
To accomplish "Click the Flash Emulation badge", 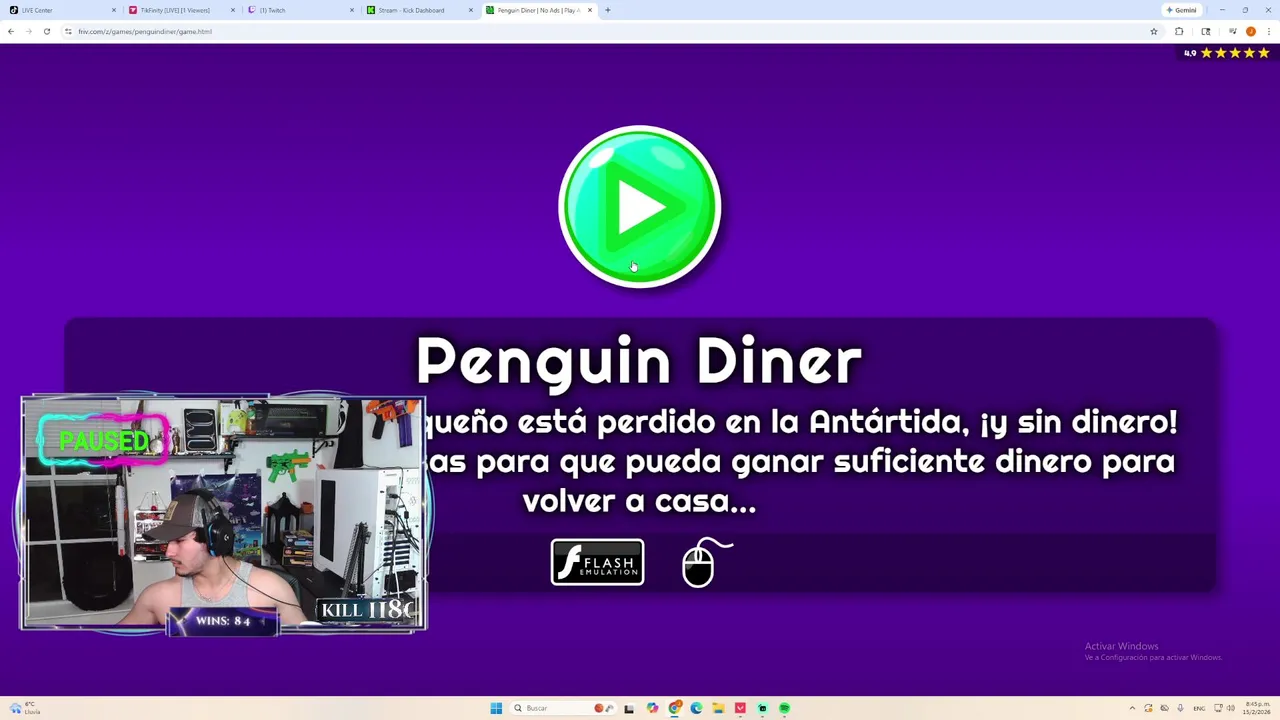I will tap(597, 562).
